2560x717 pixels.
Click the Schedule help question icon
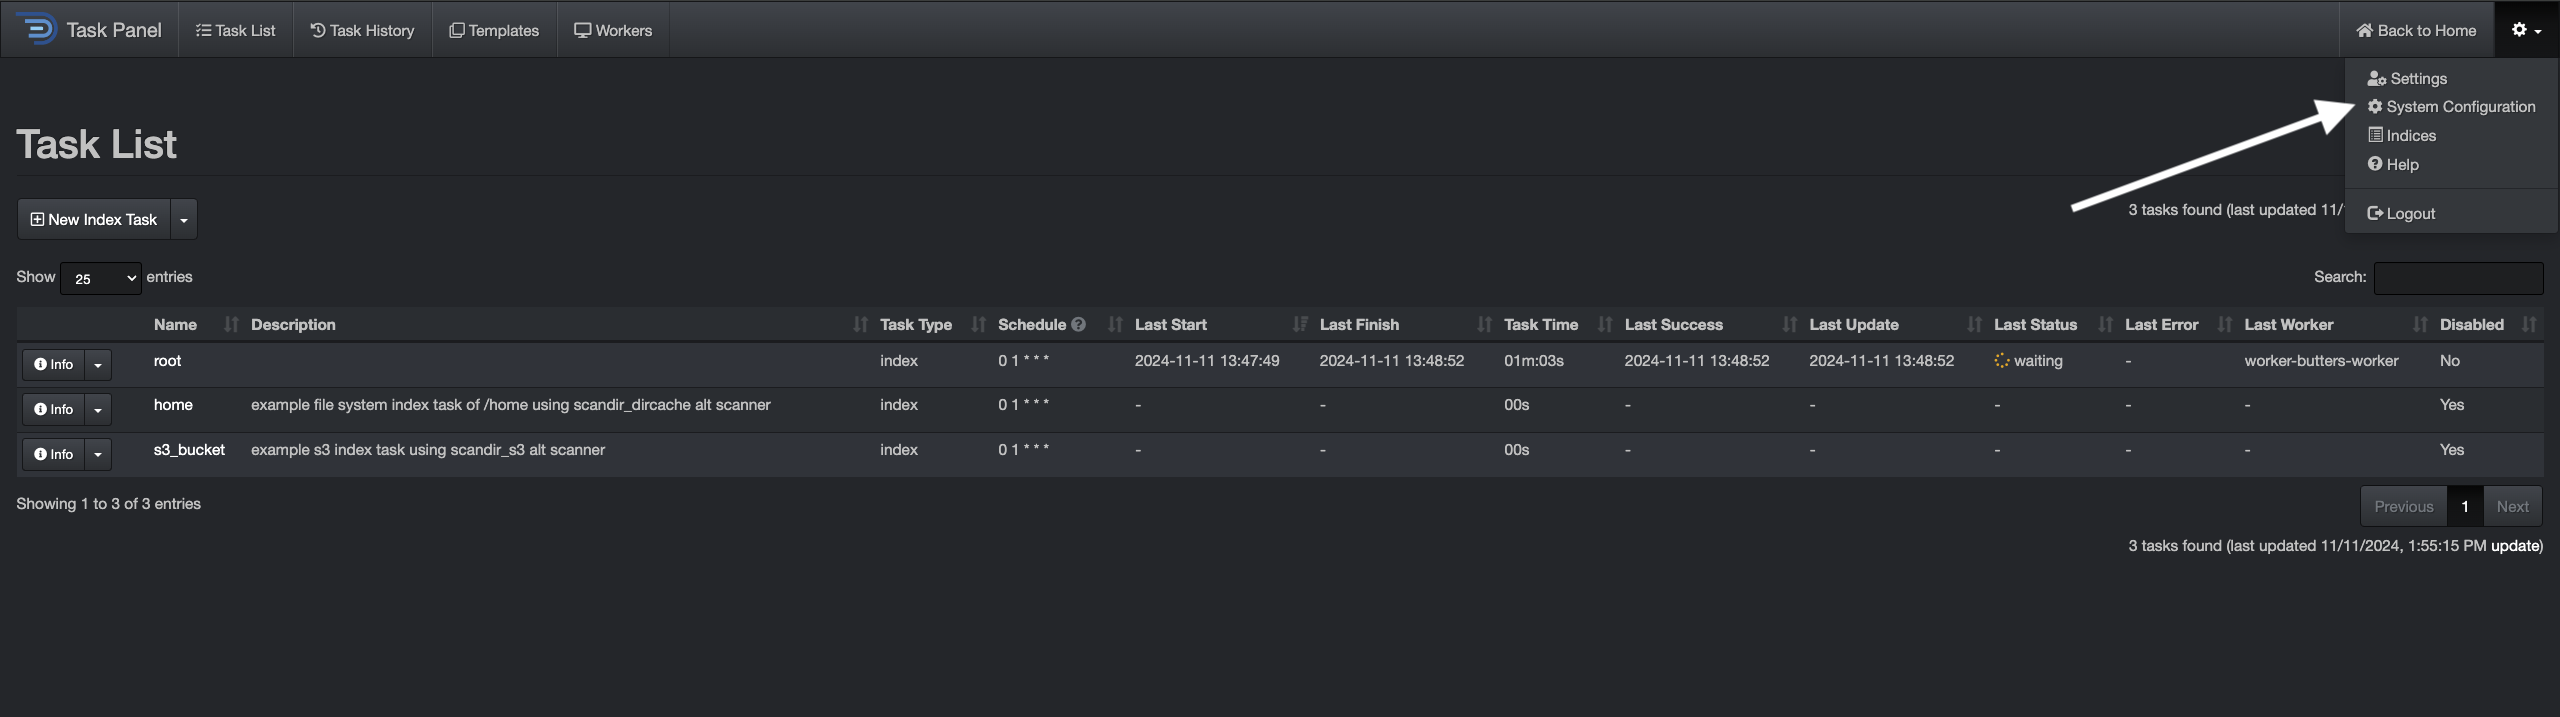point(1078,325)
